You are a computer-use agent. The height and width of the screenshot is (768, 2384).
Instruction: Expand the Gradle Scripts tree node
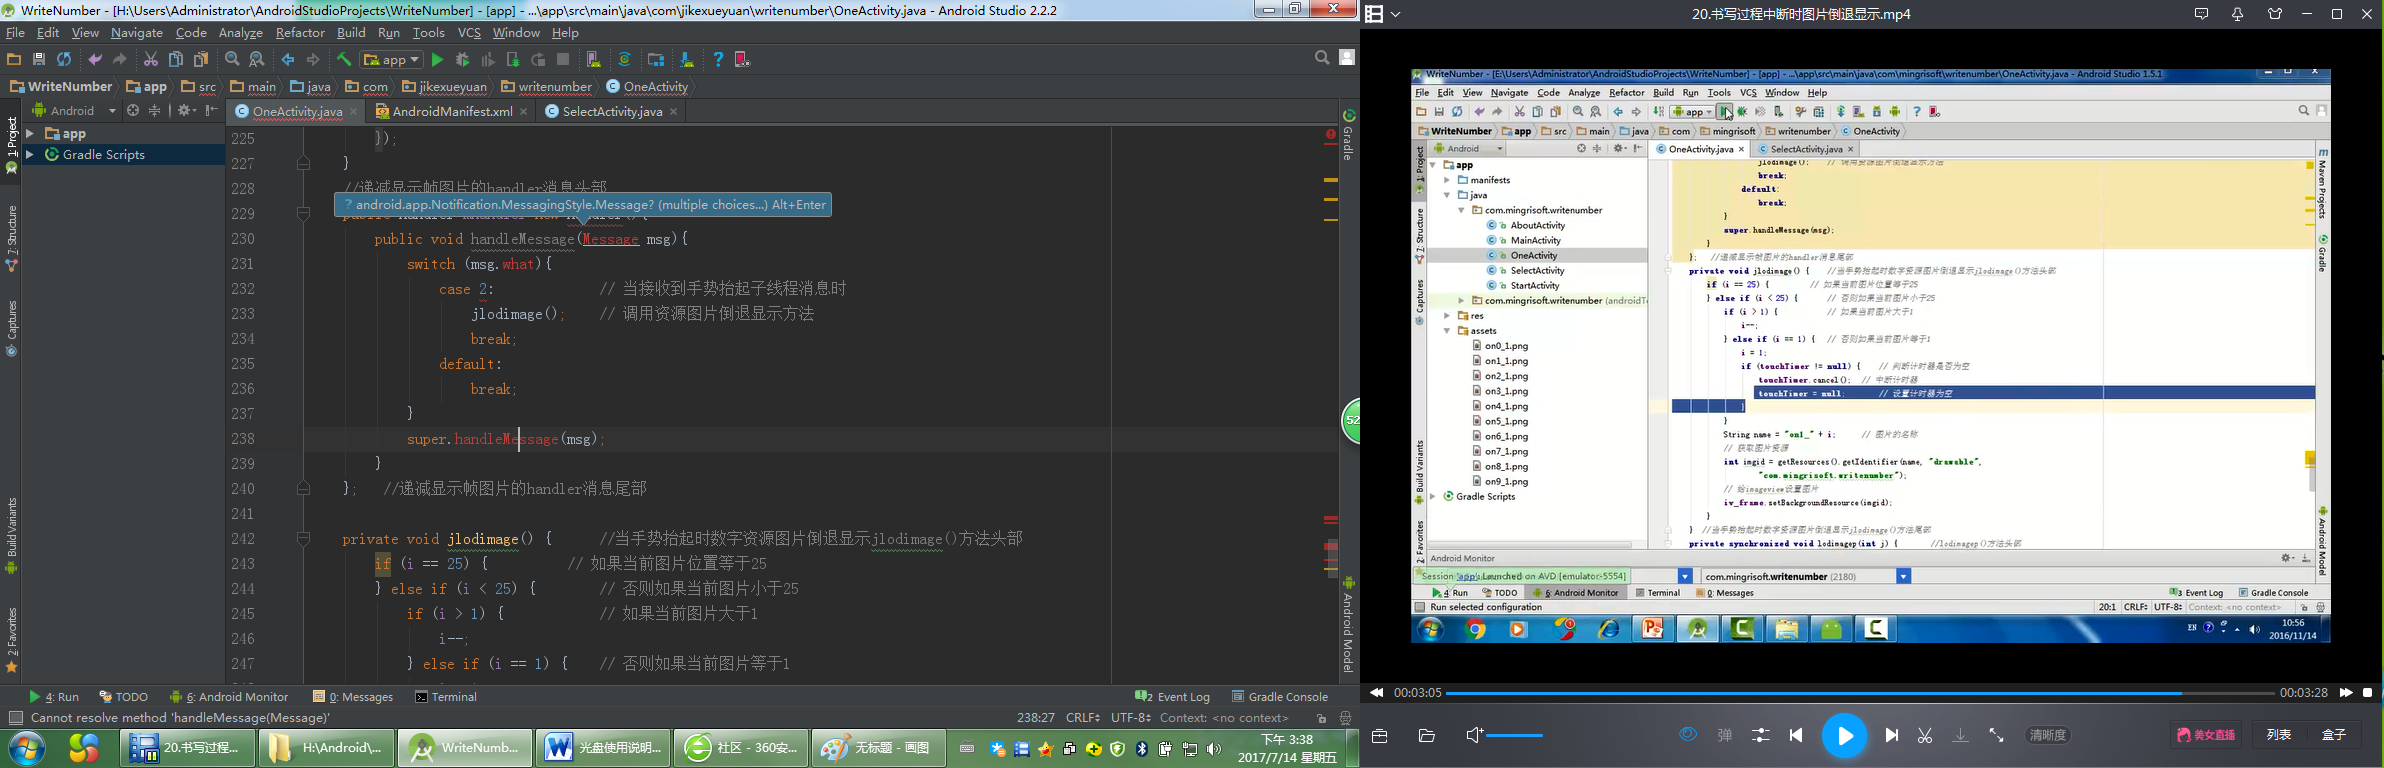(x=30, y=155)
